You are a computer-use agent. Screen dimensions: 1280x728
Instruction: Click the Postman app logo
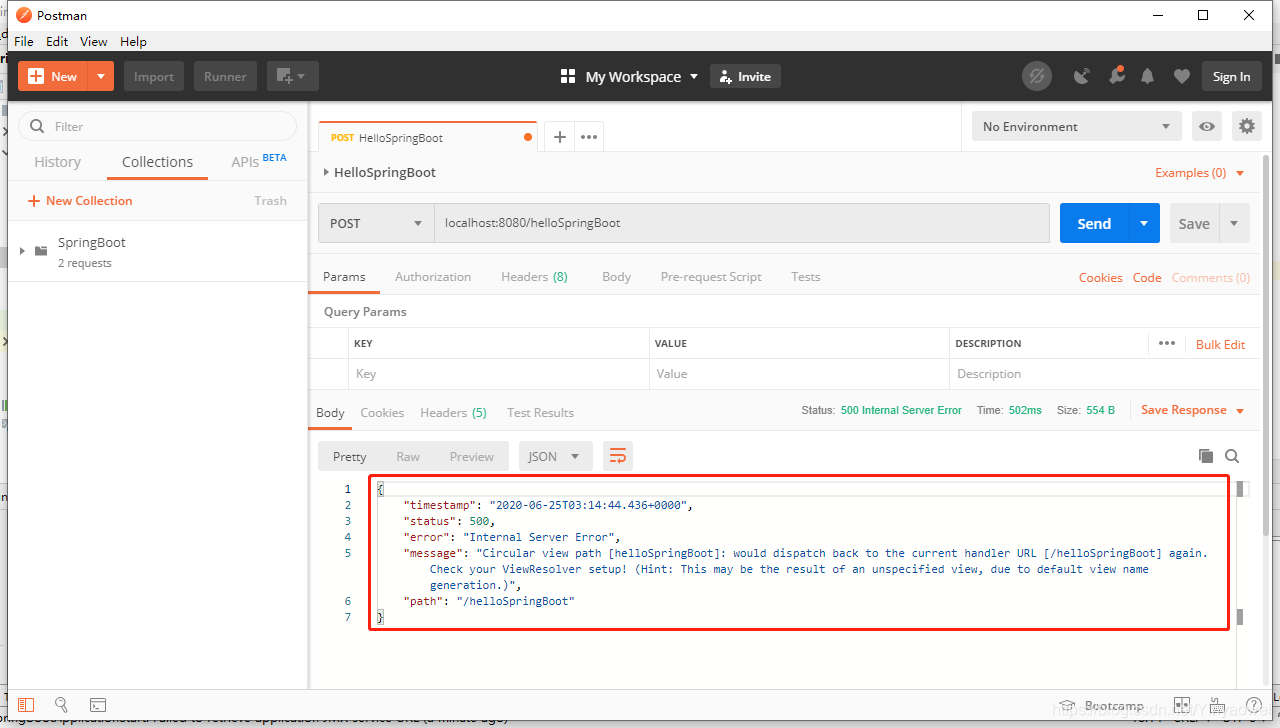pos(23,15)
